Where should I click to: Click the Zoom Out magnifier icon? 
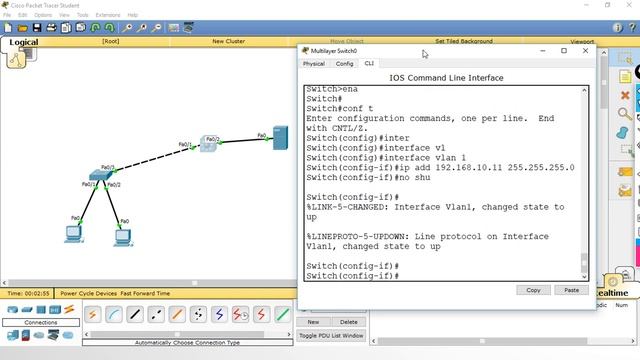coord(156,28)
